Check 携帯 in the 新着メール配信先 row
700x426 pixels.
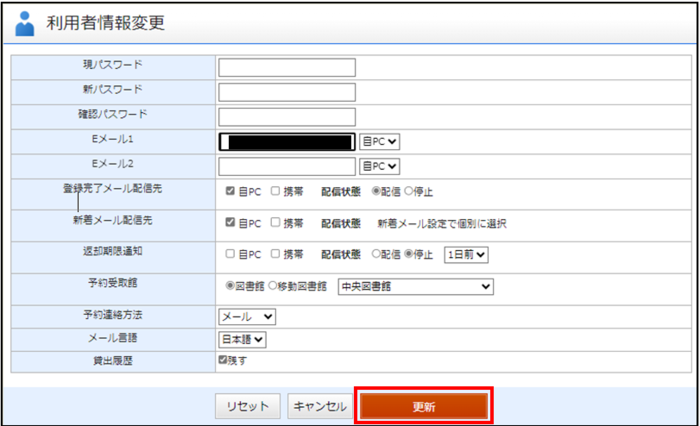tap(275, 223)
